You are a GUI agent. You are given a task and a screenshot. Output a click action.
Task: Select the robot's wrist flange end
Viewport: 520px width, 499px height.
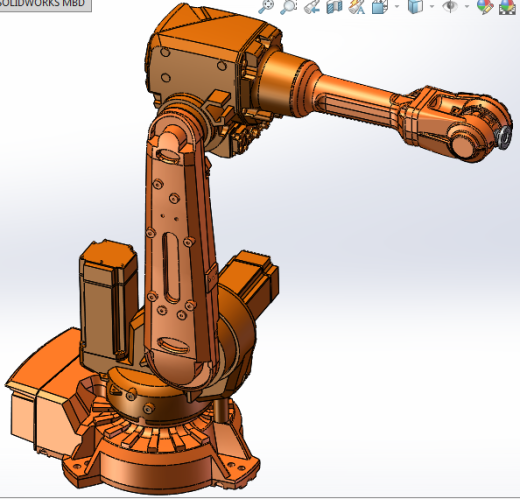503,137
